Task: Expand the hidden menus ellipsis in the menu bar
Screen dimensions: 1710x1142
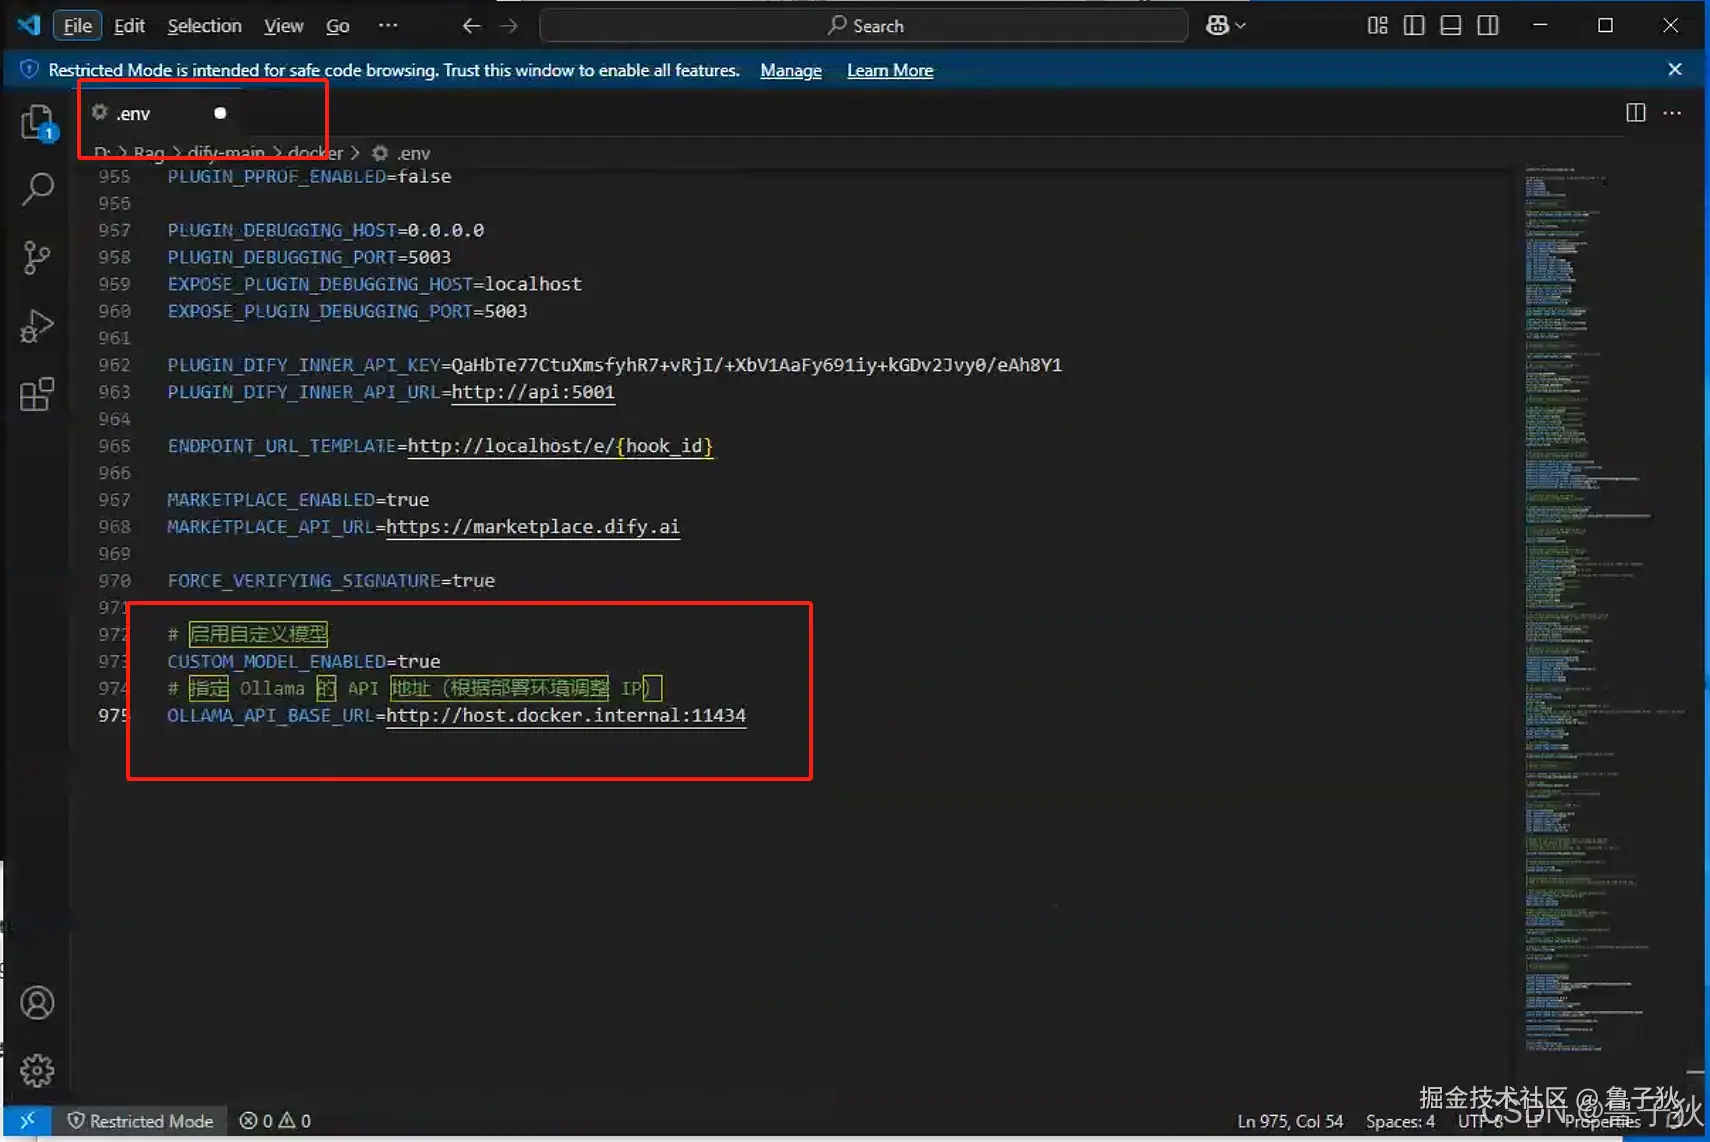Action: (388, 26)
